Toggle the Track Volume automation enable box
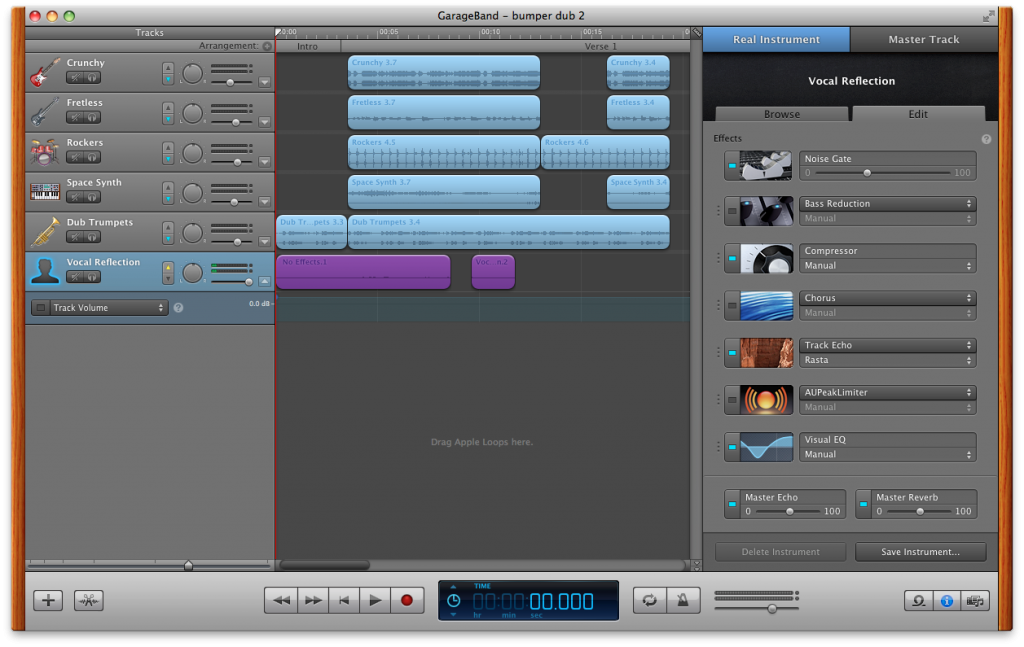 40,308
